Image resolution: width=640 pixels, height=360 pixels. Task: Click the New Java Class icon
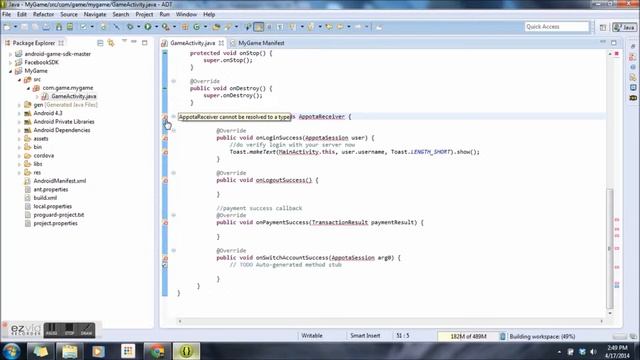coord(197,27)
